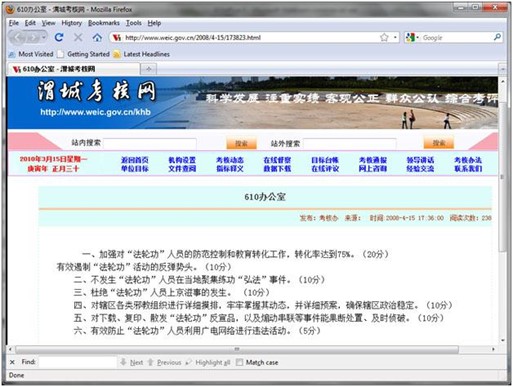Viewport: 513px width, 387px height.
Task: Close the Find bar with the X
Action: (12, 362)
